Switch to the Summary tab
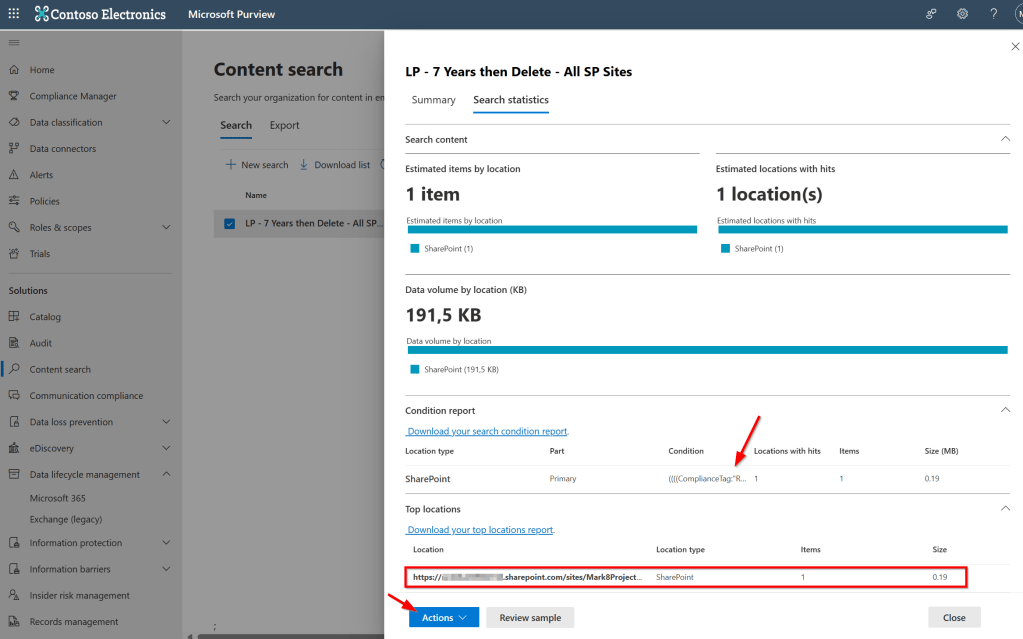1023x639 pixels. click(433, 100)
